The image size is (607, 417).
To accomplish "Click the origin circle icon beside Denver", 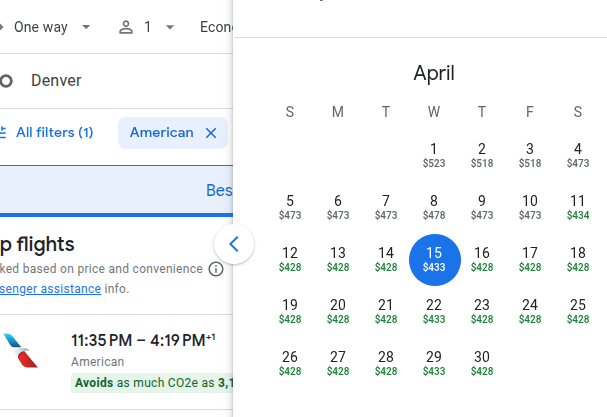I will pyautogui.click(x=6, y=81).
